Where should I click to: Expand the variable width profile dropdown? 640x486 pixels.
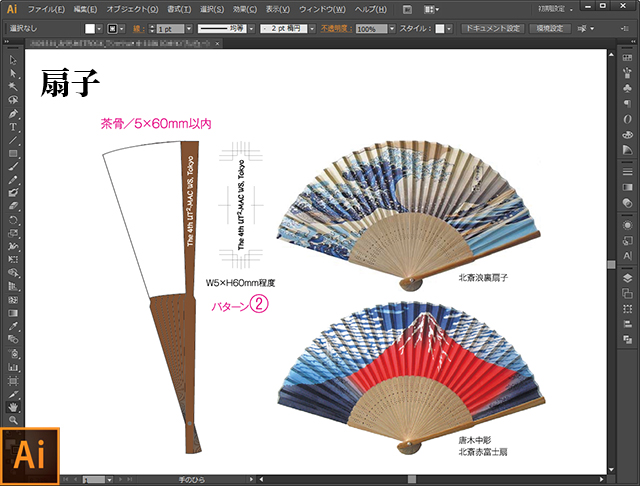point(251,29)
